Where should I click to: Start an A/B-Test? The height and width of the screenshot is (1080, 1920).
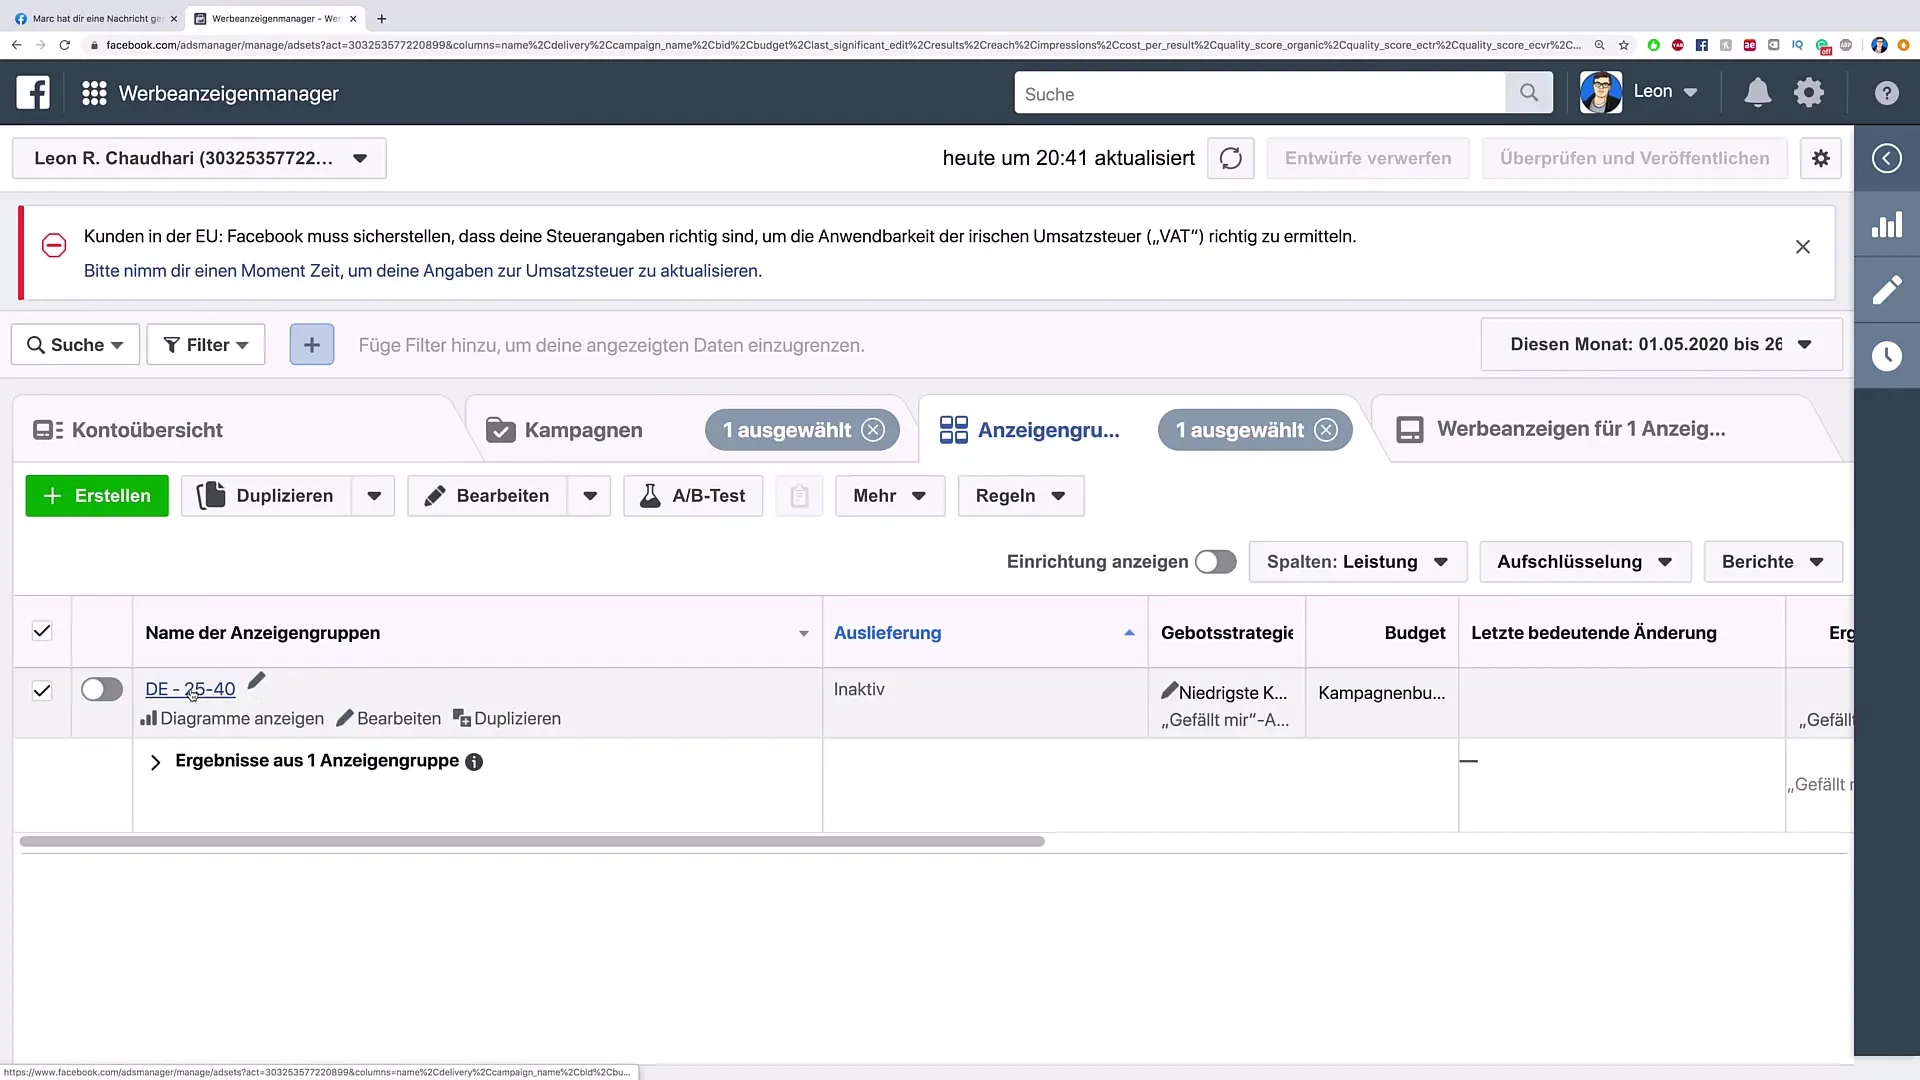click(x=693, y=496)
